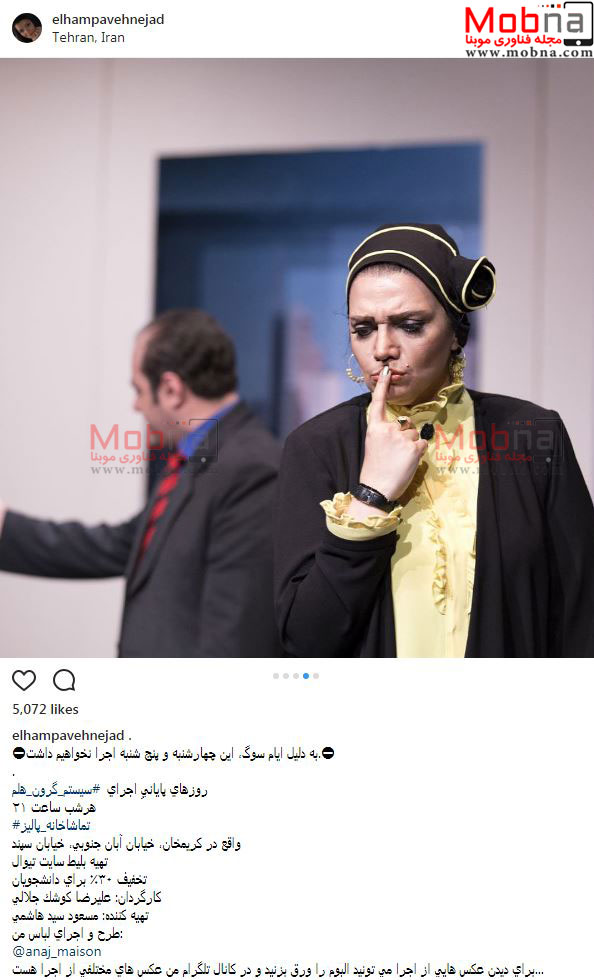Click elhampavehnejad username in caption
Screen dimensions: 594x980
point(68,736)
